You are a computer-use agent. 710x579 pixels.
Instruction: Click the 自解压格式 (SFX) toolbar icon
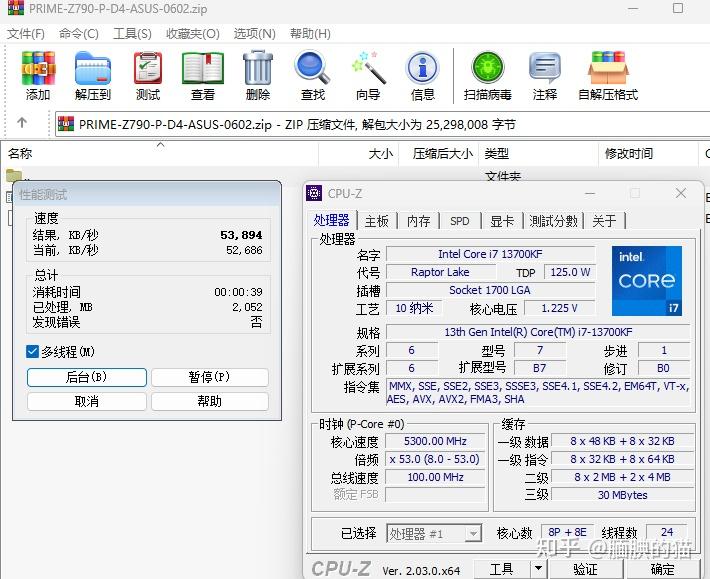click(608, 68)
